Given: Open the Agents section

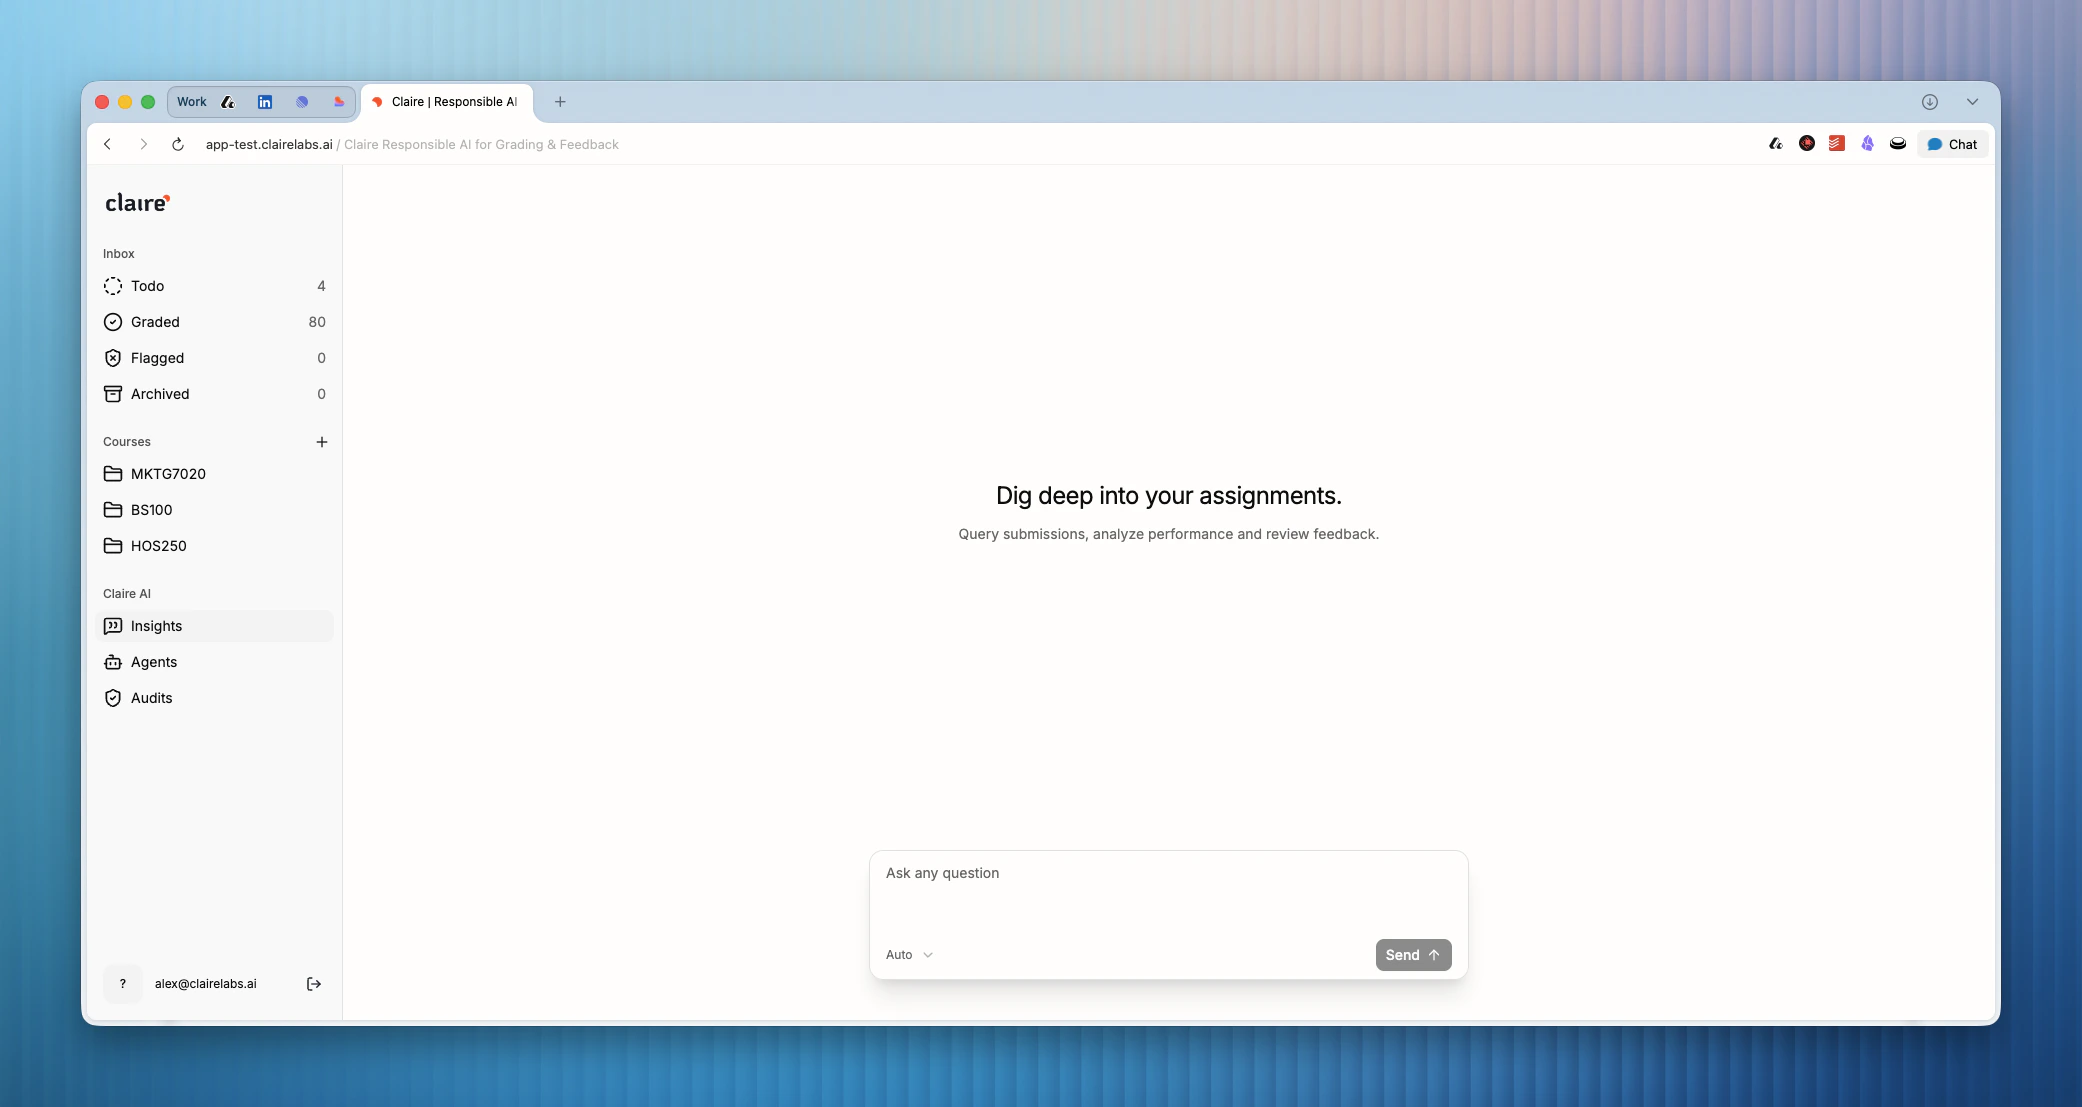Looking at the screenshot, I should [154, 662].
